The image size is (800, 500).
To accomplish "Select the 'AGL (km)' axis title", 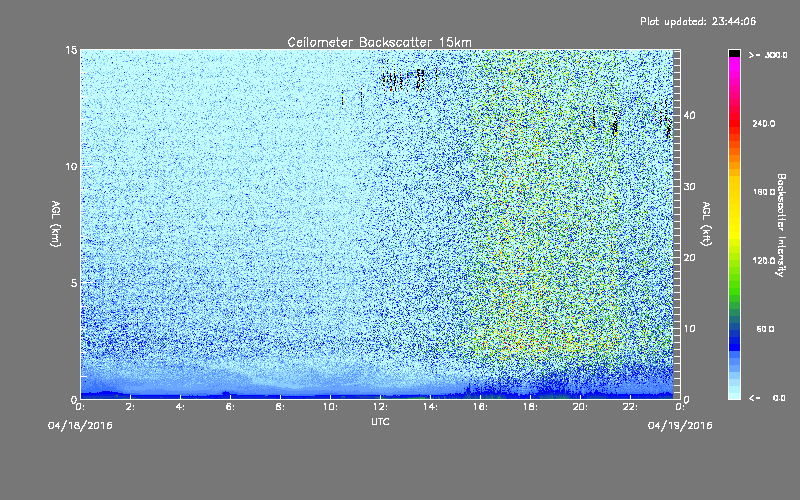I will [x=56, y=223].
